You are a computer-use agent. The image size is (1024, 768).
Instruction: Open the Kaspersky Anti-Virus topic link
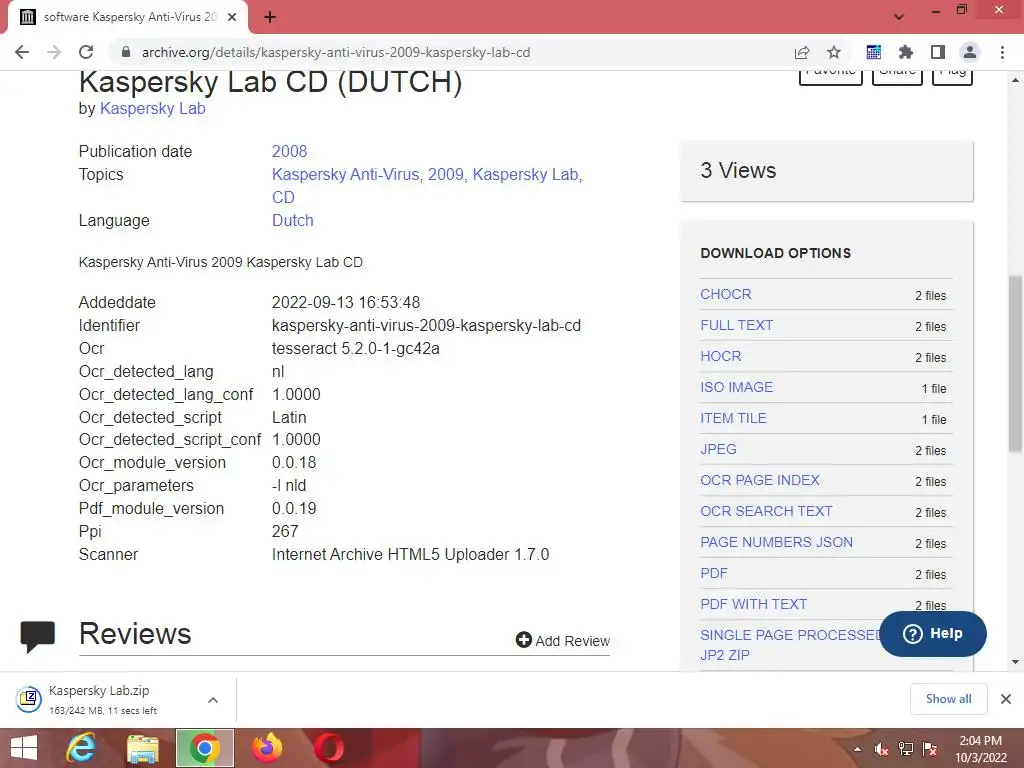[x=345, y=174]
